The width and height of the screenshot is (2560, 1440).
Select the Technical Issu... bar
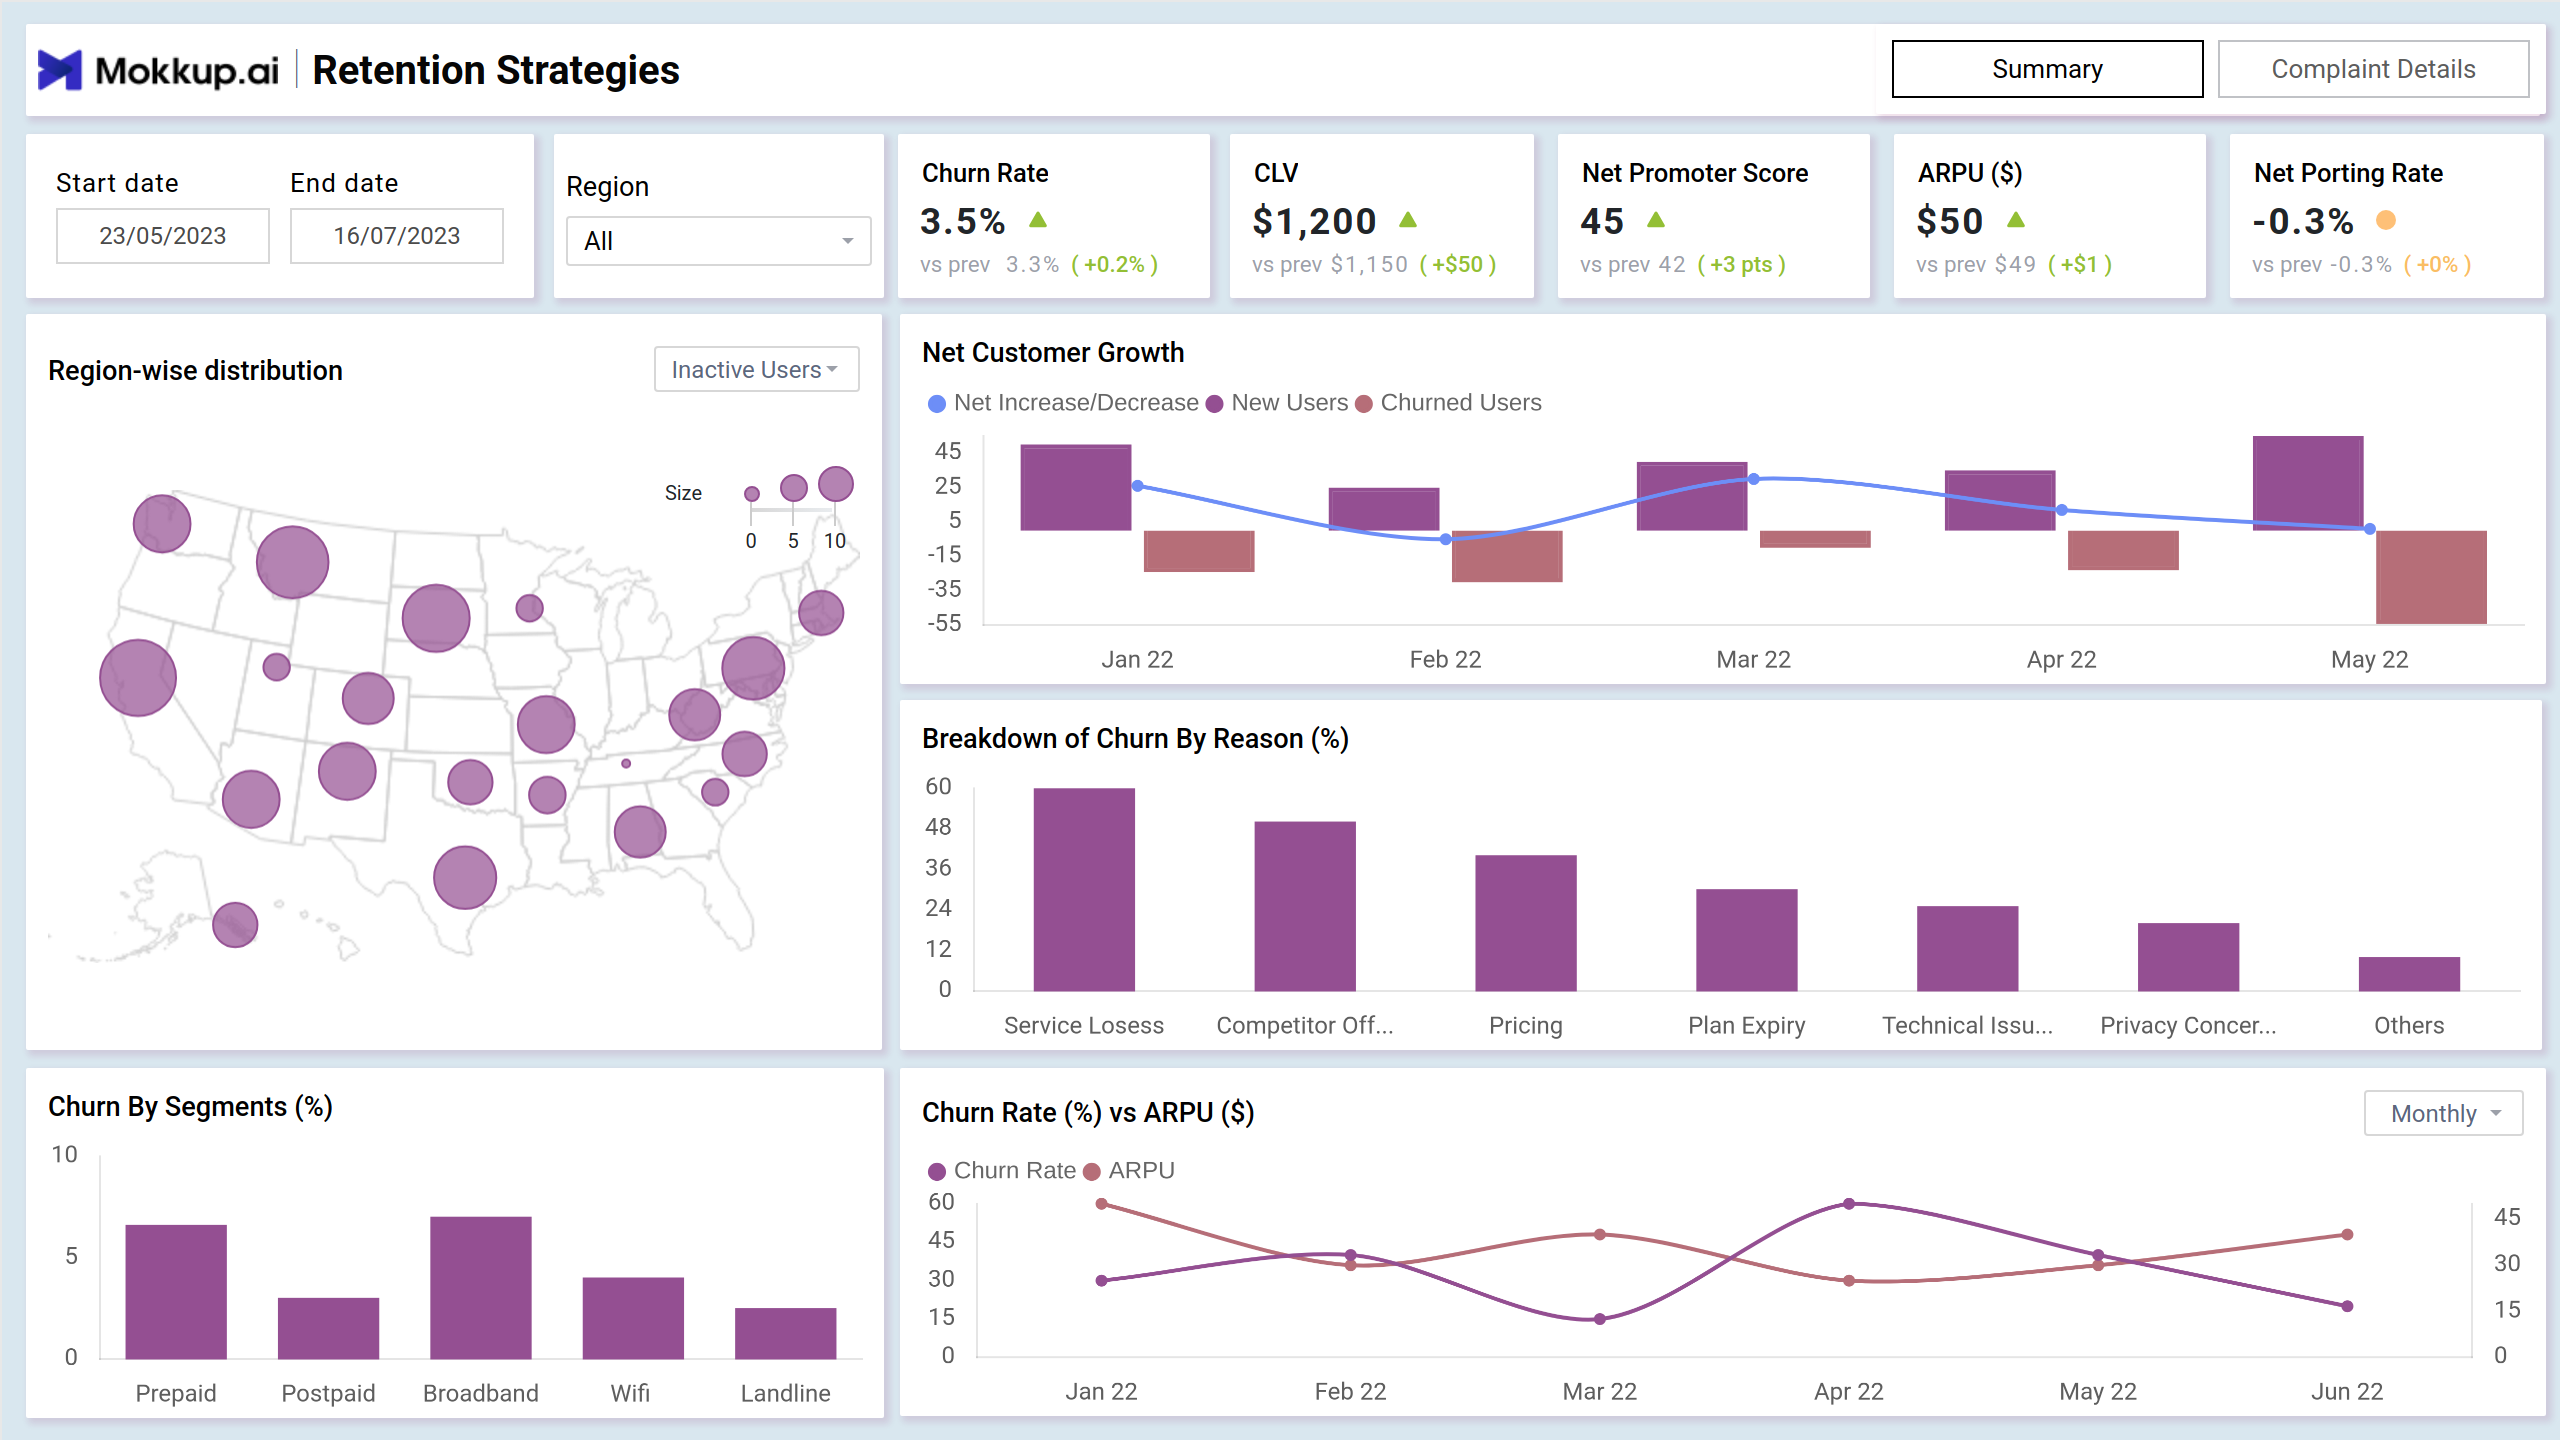[x=1968, y=949]
